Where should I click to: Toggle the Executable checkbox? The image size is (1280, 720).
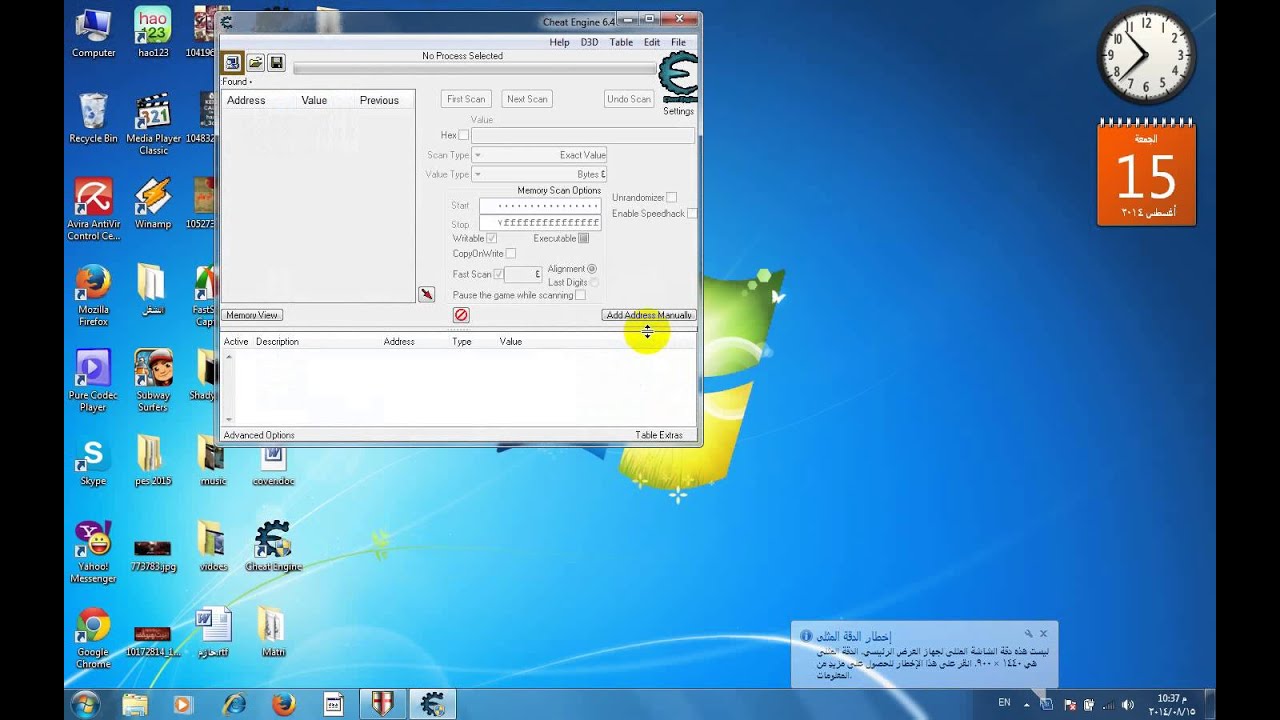583,238
